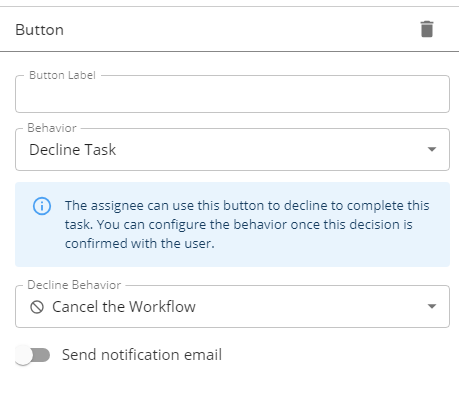Viewport: 459px width, 398px height.
Task: Click the gray track of the notification toggle
Action: tap(42, 355)
